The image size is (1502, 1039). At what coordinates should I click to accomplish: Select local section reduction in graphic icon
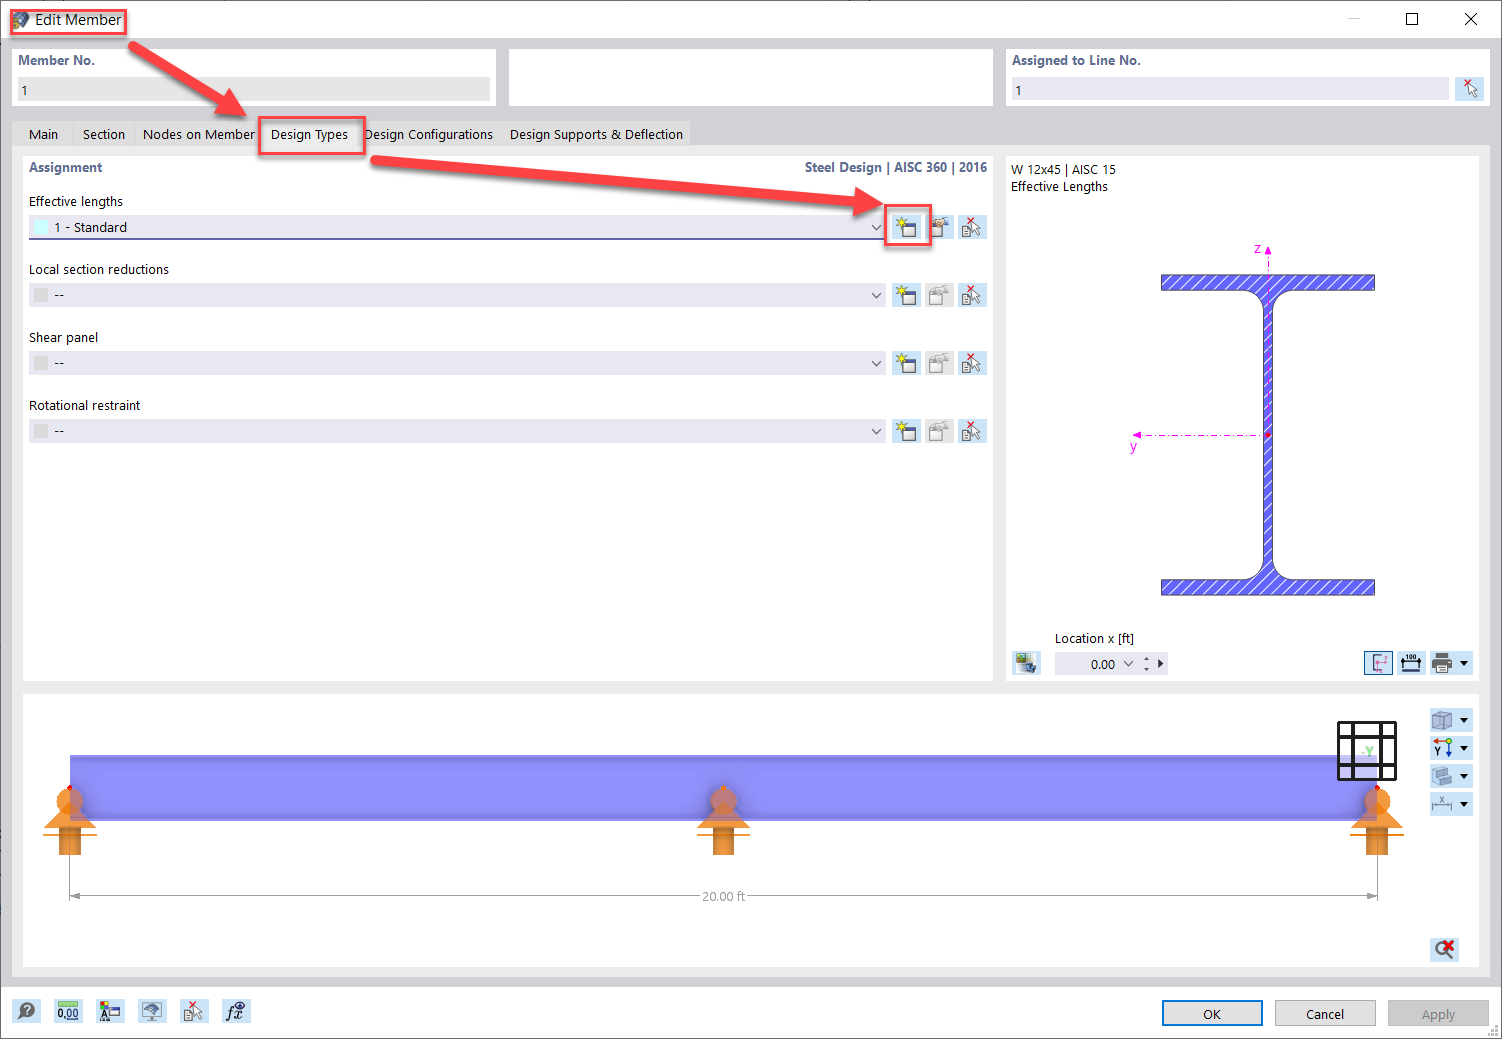[972, 295]
